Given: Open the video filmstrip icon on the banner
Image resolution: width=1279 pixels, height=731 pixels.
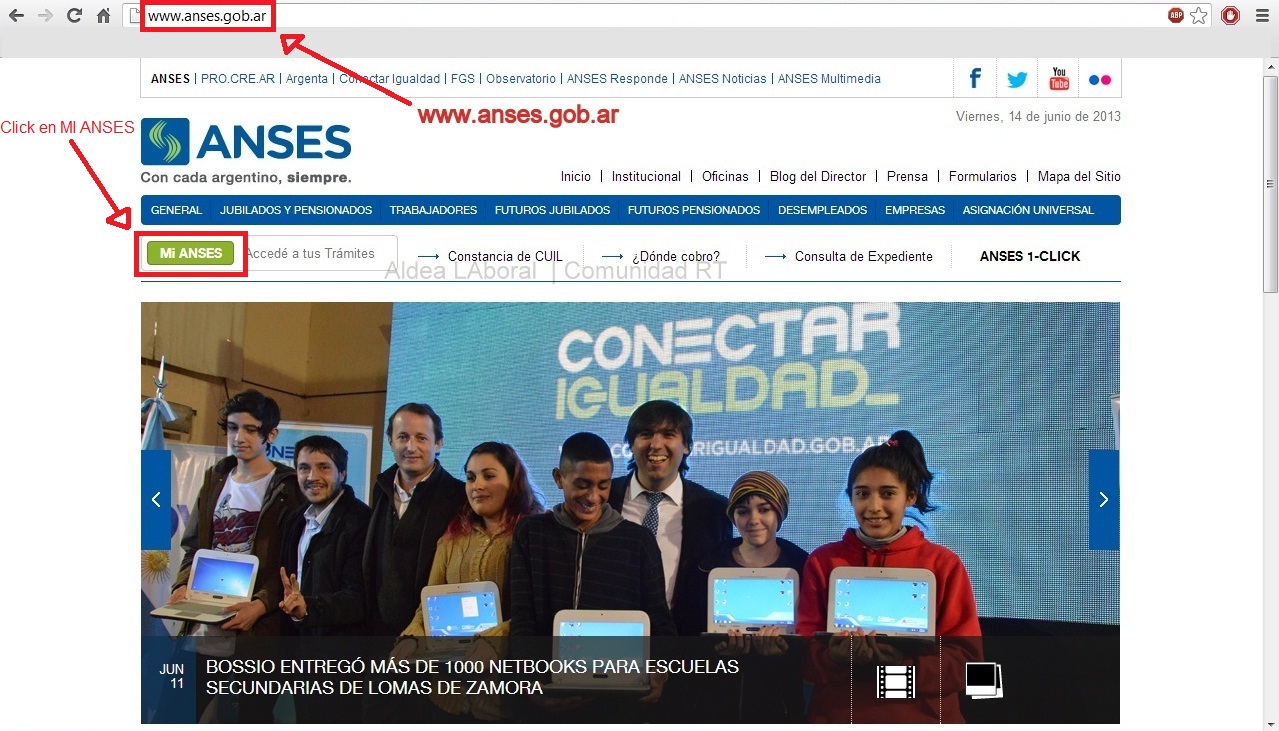Looking at the screenshot, I should coord(896,681).
